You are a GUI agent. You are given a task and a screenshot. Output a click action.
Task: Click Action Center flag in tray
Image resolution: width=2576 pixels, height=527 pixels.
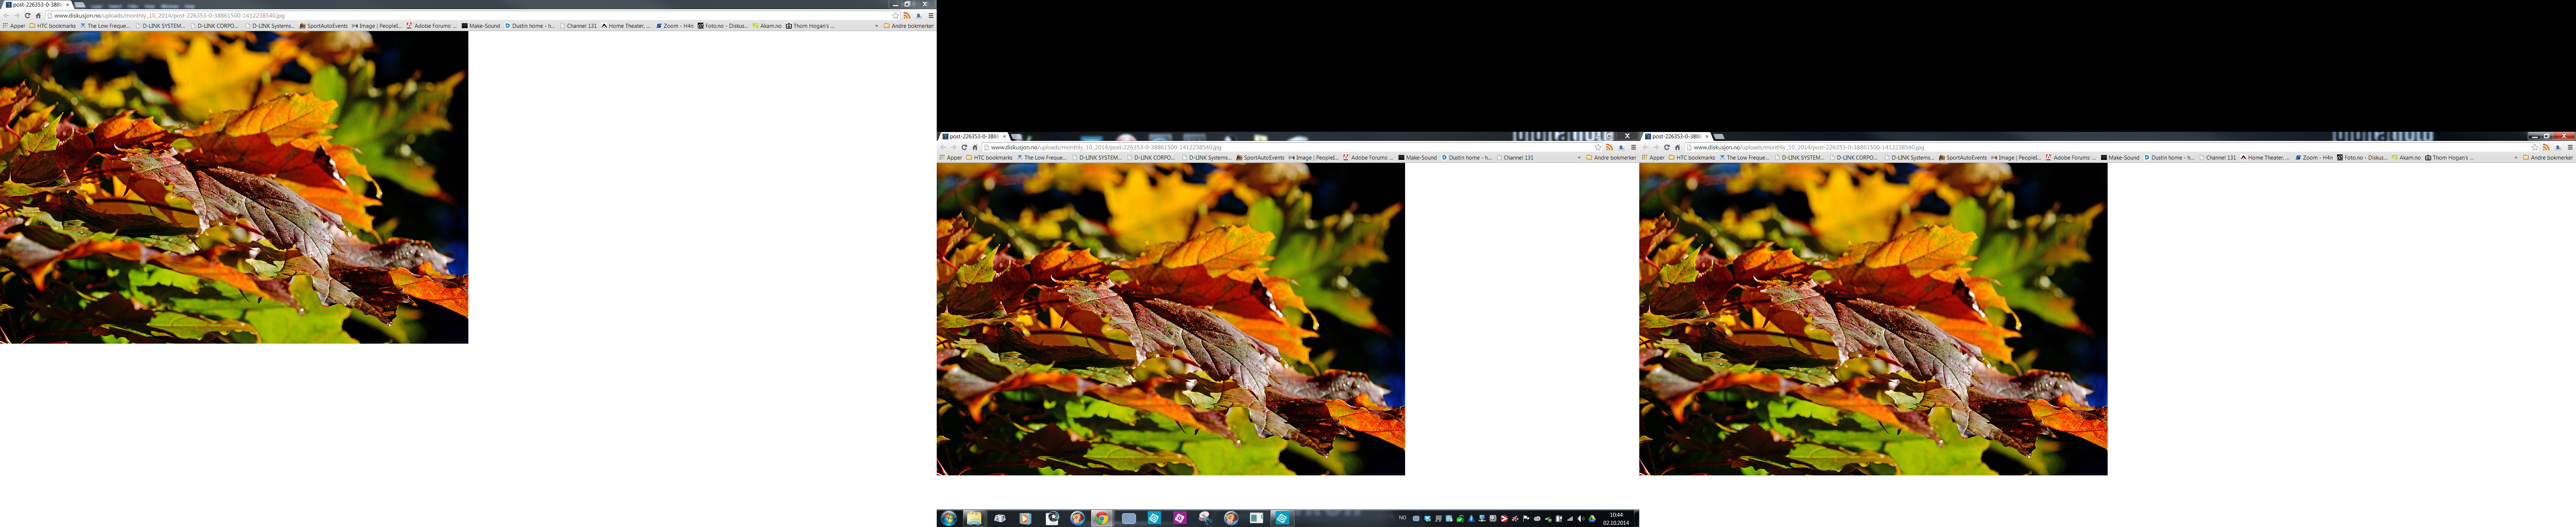point(1526,519)
